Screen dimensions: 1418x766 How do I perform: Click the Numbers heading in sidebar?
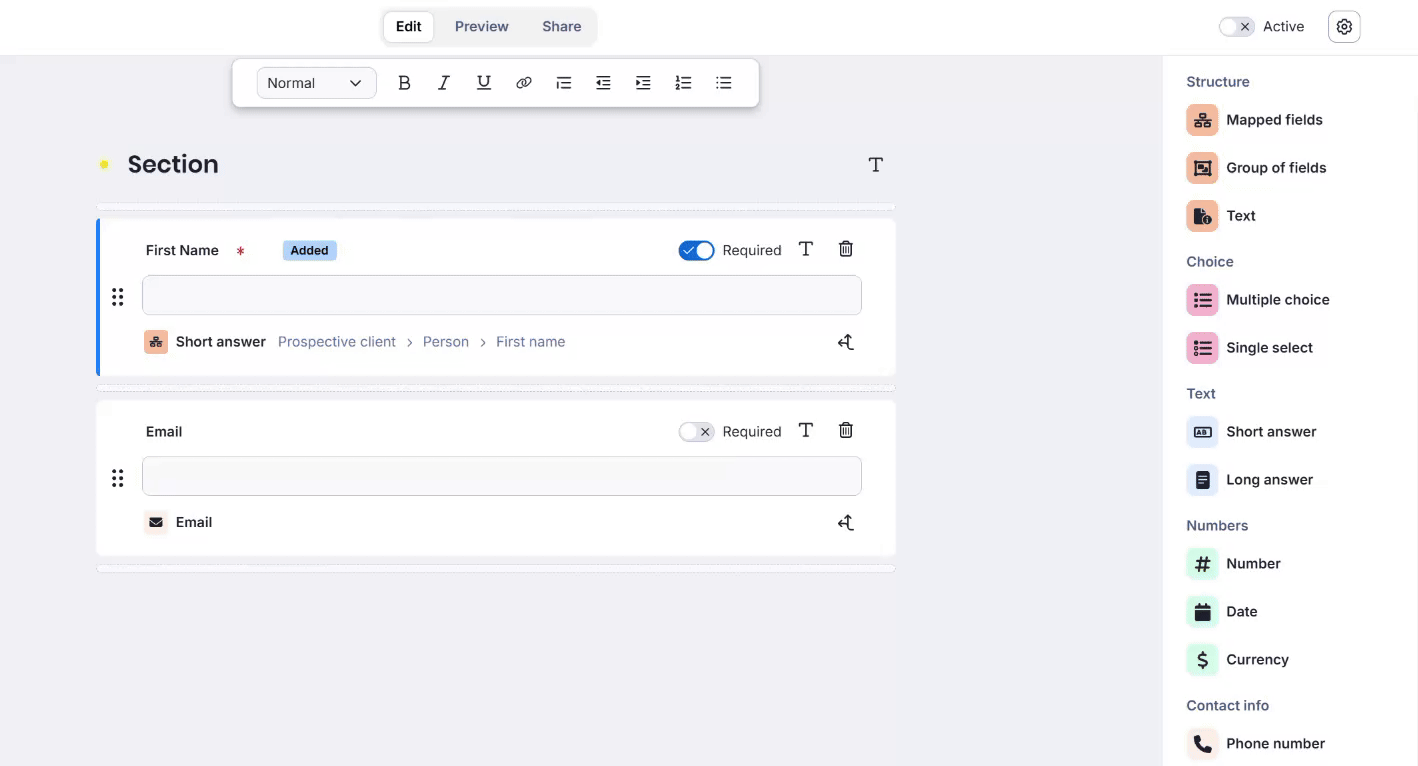tap(1217, 526)
